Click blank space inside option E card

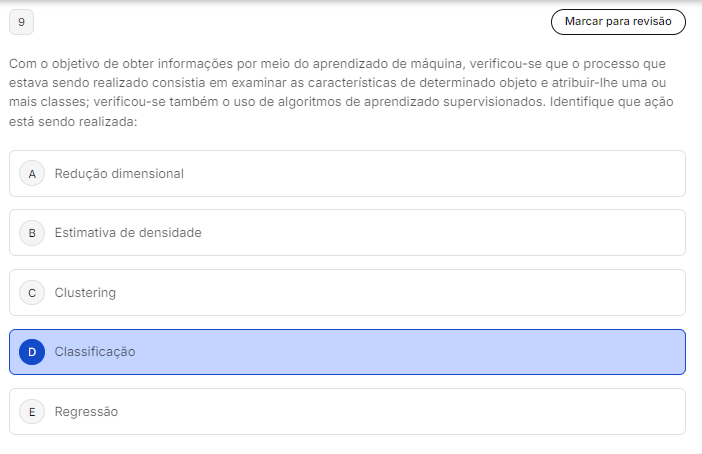450,411
